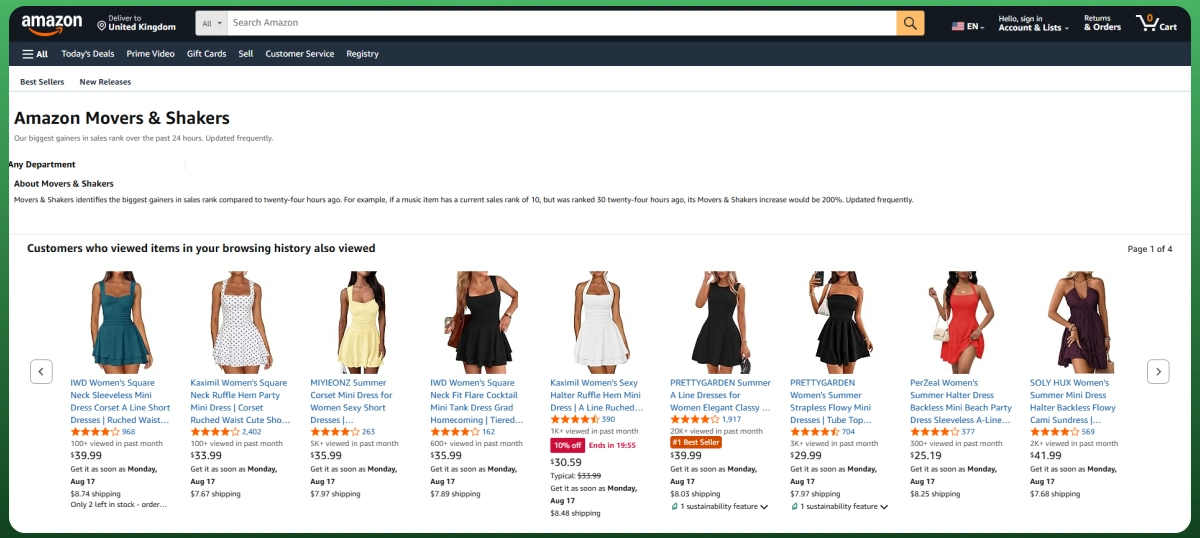Open the All hamburger menu
1200x538 pixels.
click(35, 54)
